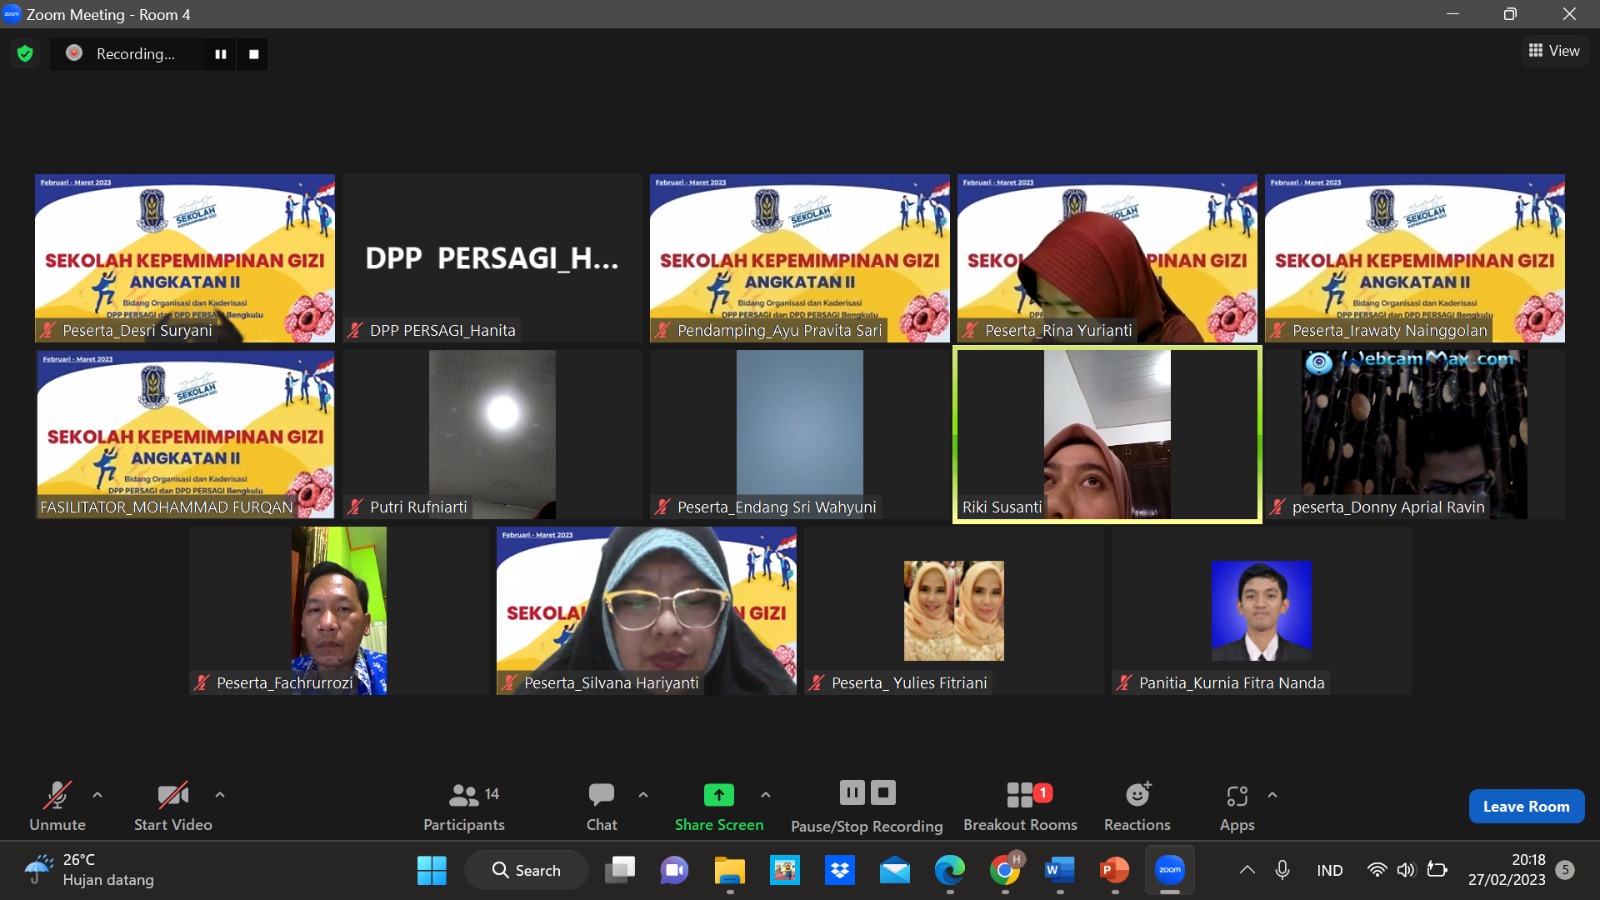Select Riki Susanti's video tile
This screenshot has width=1600, height=900.
coord(1107,434)
